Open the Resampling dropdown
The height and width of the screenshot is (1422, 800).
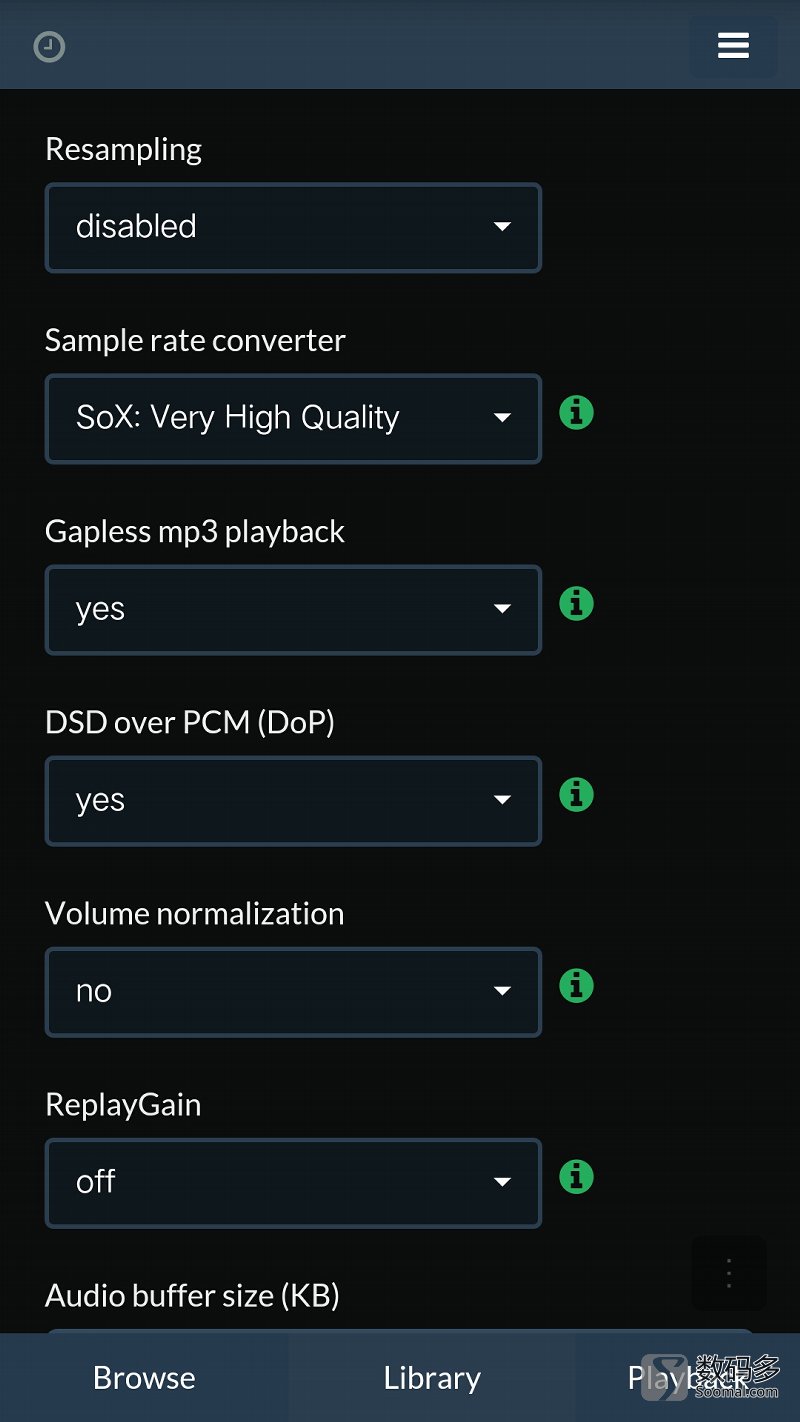click(x=293, y=227)
